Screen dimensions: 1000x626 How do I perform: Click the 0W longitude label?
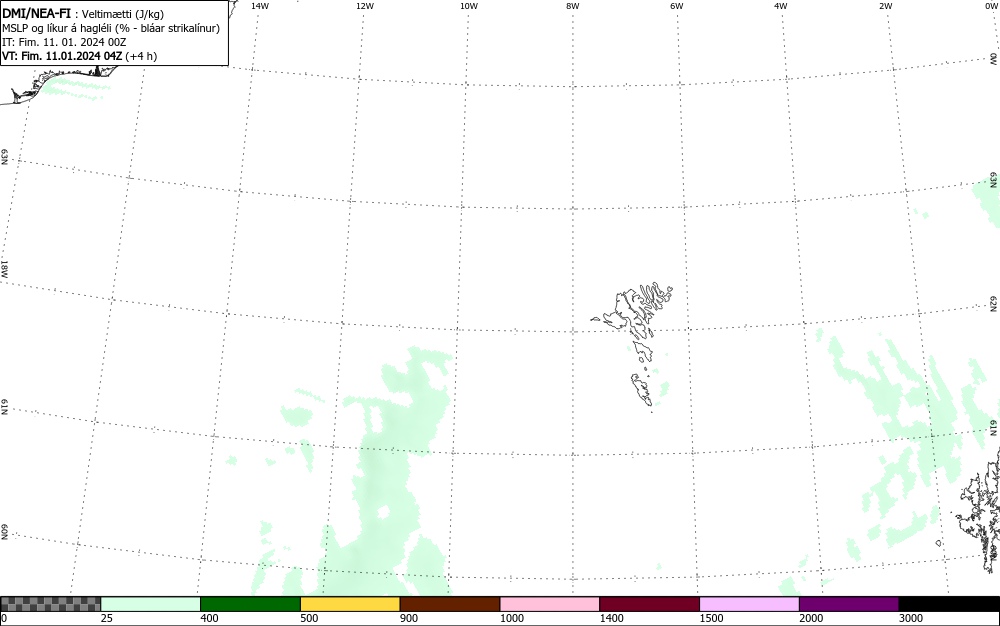(x=991, y=6)
